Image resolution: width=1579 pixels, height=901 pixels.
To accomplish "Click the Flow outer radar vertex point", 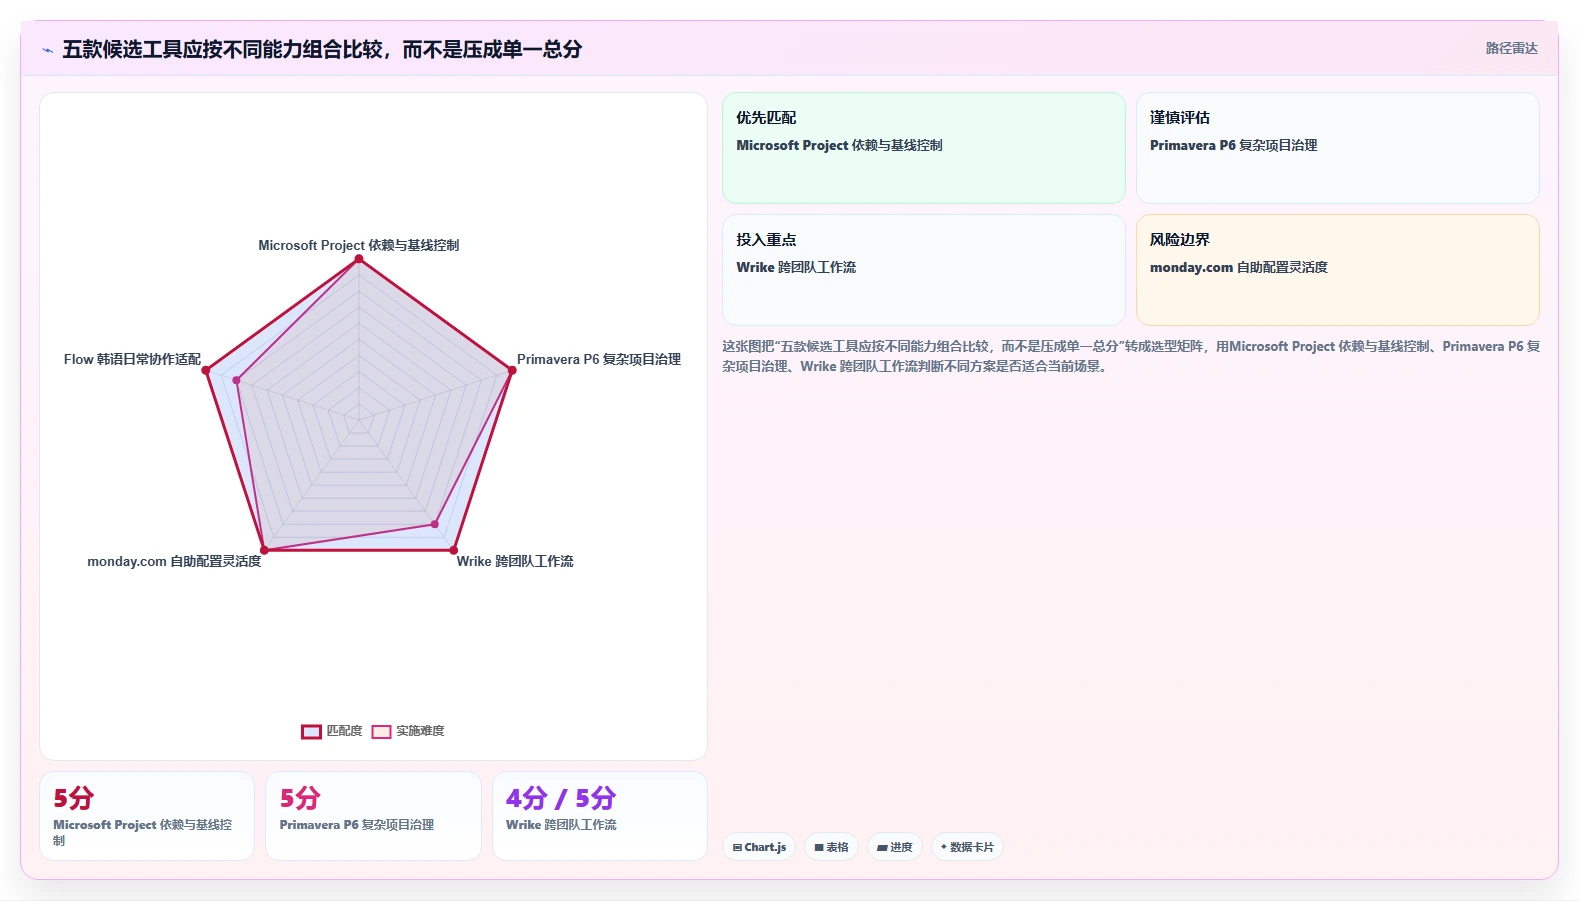I will 206,370.
